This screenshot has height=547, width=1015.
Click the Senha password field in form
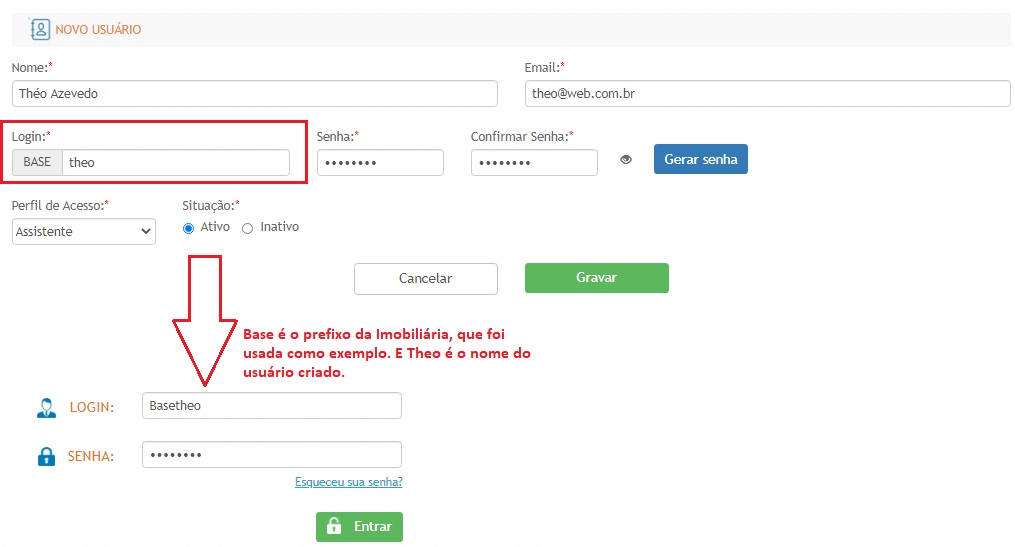tap(380, 163)
